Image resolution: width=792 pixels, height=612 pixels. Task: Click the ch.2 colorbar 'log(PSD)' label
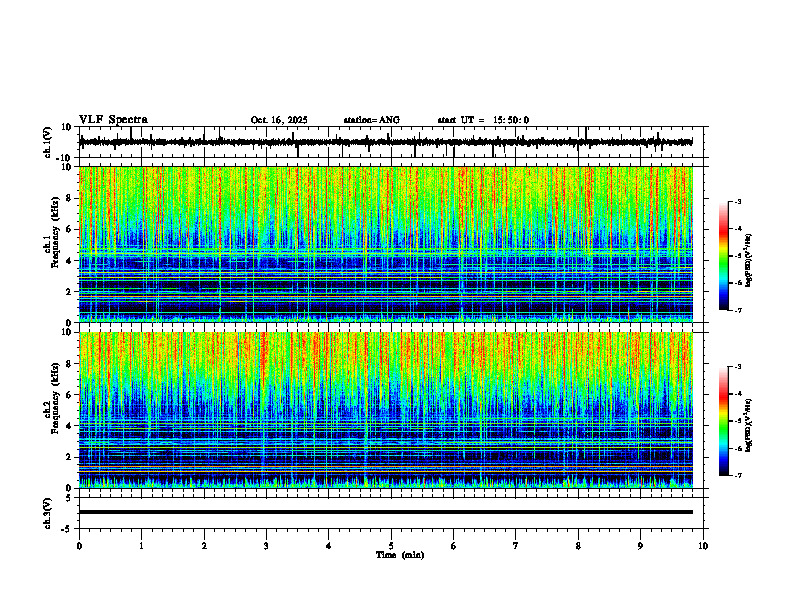pyautogui.click(x=748, y=425)
